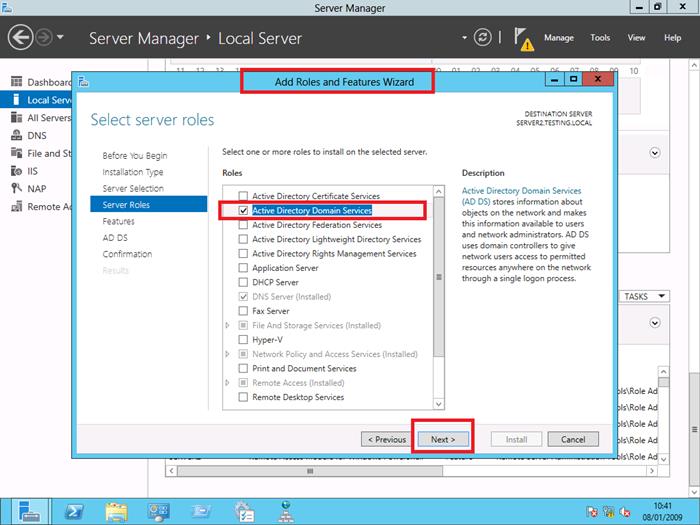Screen dimensions: 700x525
Task: Collapse the upper section chevron in Server Manager
Action: pos(654,153)
